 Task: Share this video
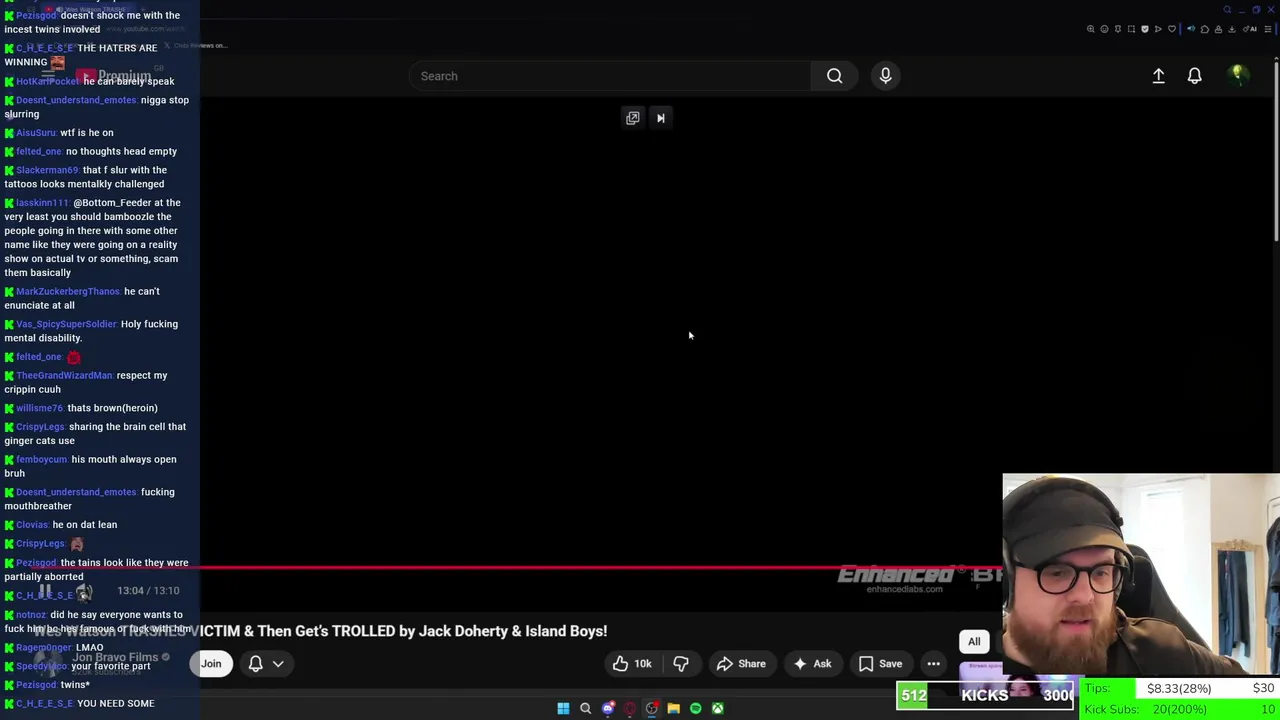(x=741, y=664)
